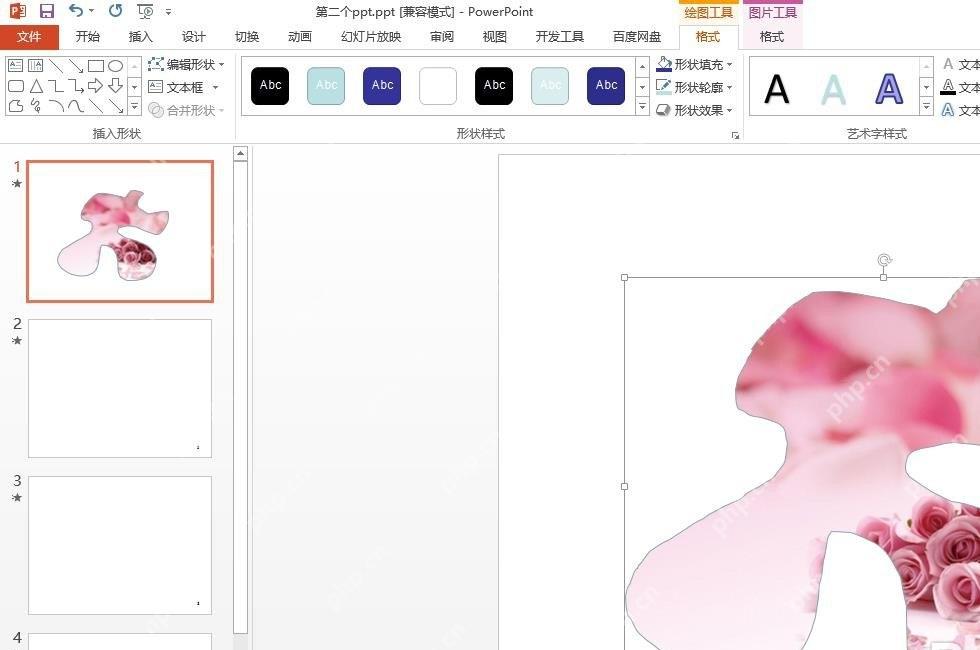Select the slide 3 thumbnail

(120, 545)
